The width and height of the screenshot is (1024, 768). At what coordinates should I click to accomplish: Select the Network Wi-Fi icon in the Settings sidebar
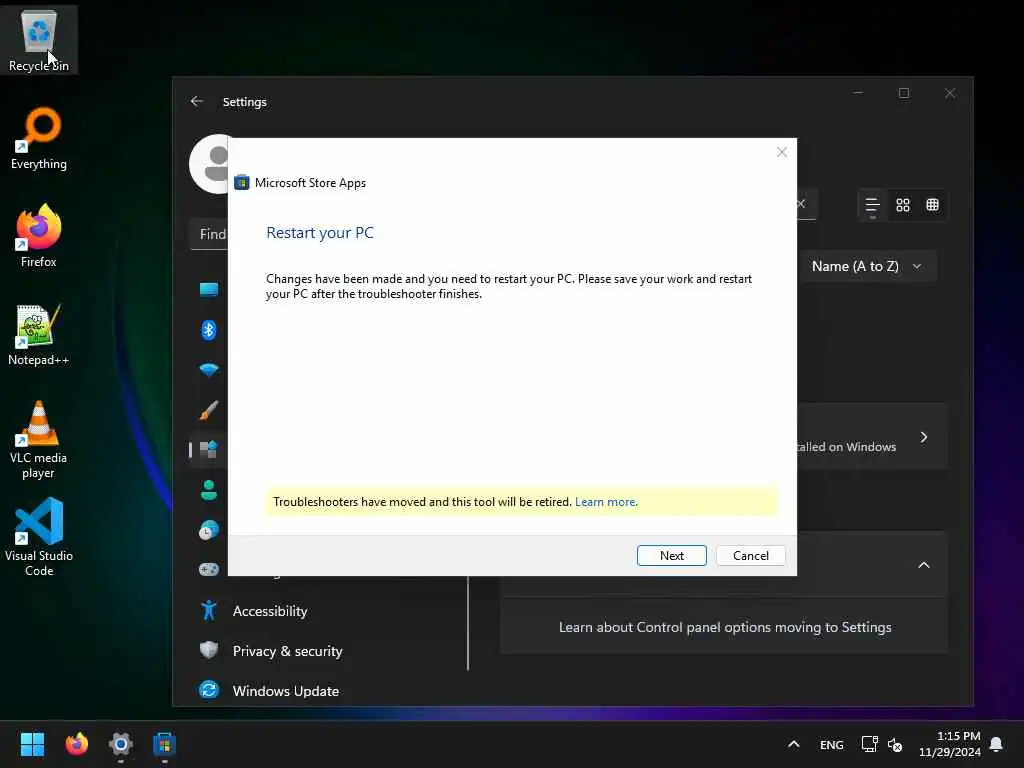coord(209,370)
